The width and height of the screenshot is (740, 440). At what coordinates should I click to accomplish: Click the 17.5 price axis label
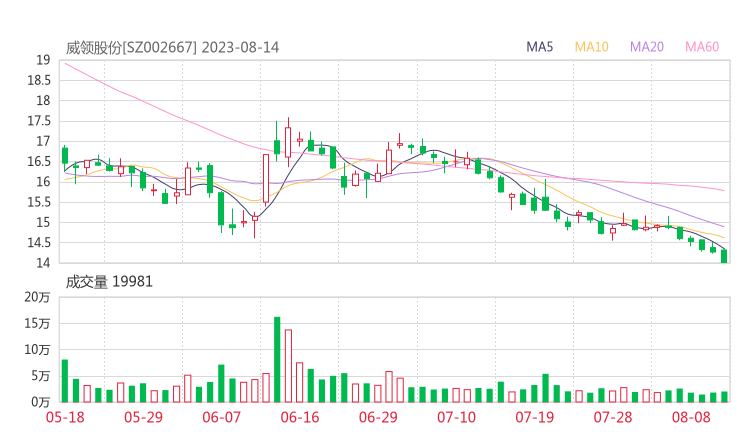coord(39,121)
